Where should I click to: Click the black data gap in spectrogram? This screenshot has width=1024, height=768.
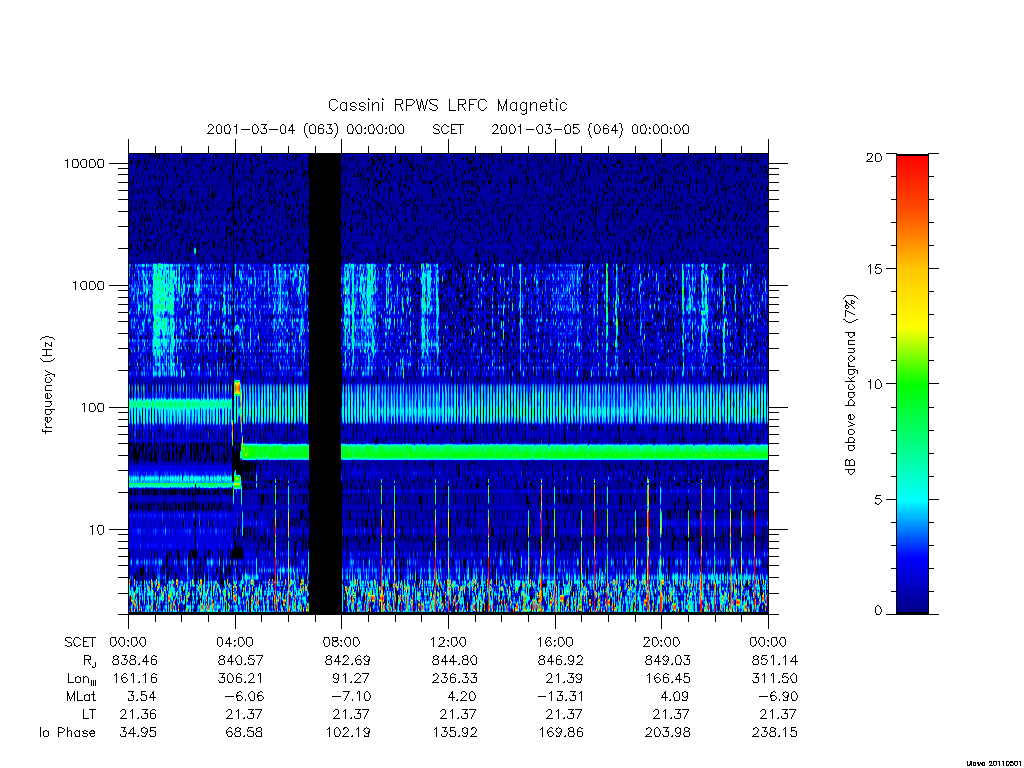point(325,383)
